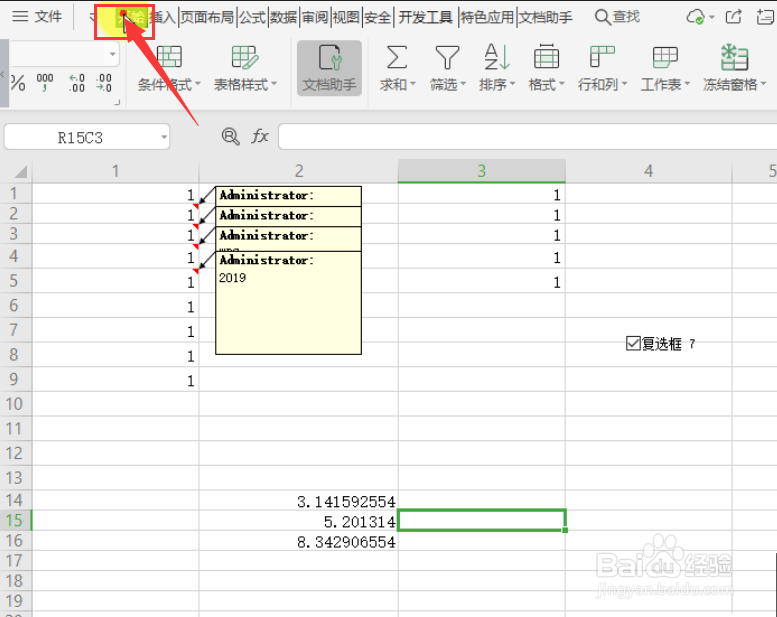
Task: Switch to the 审阅 tab
Action: [x=315, y=17]
